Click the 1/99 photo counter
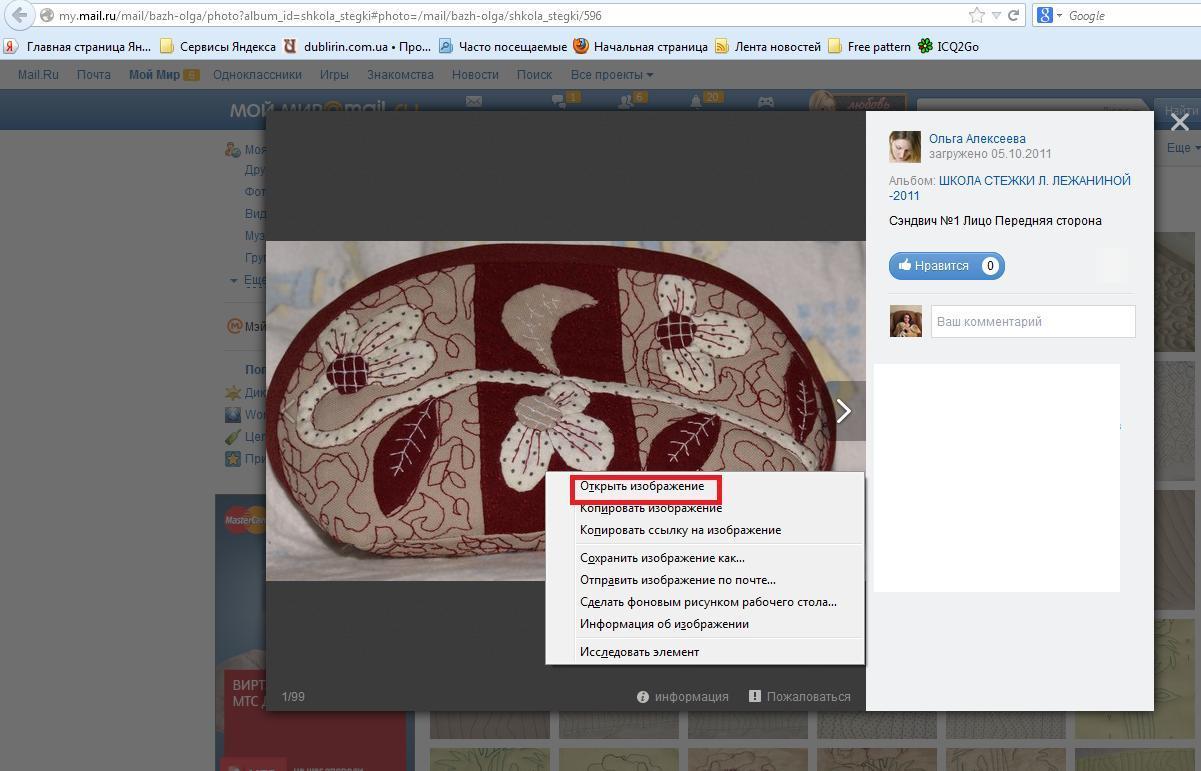1201x771 pixels. click(293, 697)
